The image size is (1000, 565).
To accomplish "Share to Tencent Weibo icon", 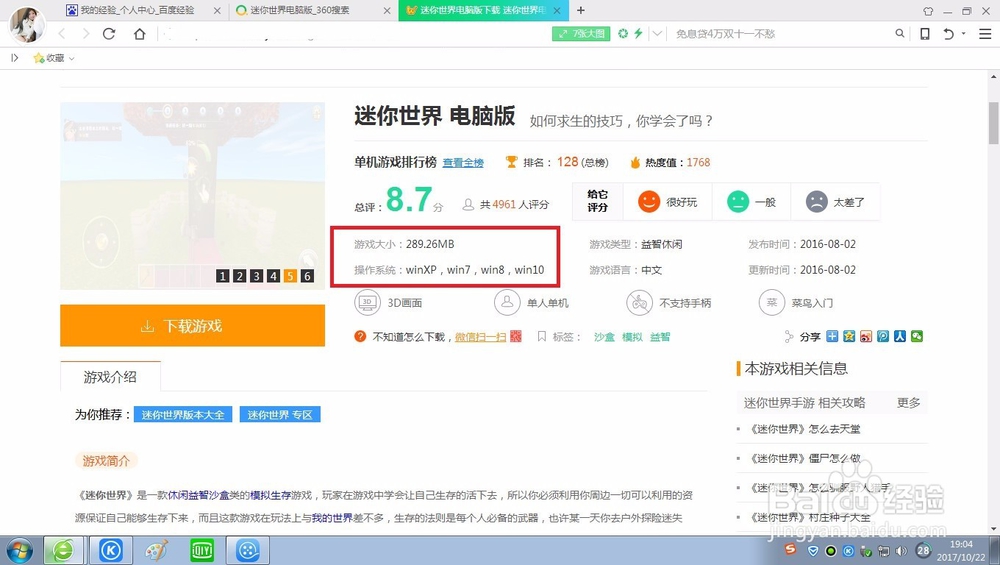I will (x=883, y=336).
